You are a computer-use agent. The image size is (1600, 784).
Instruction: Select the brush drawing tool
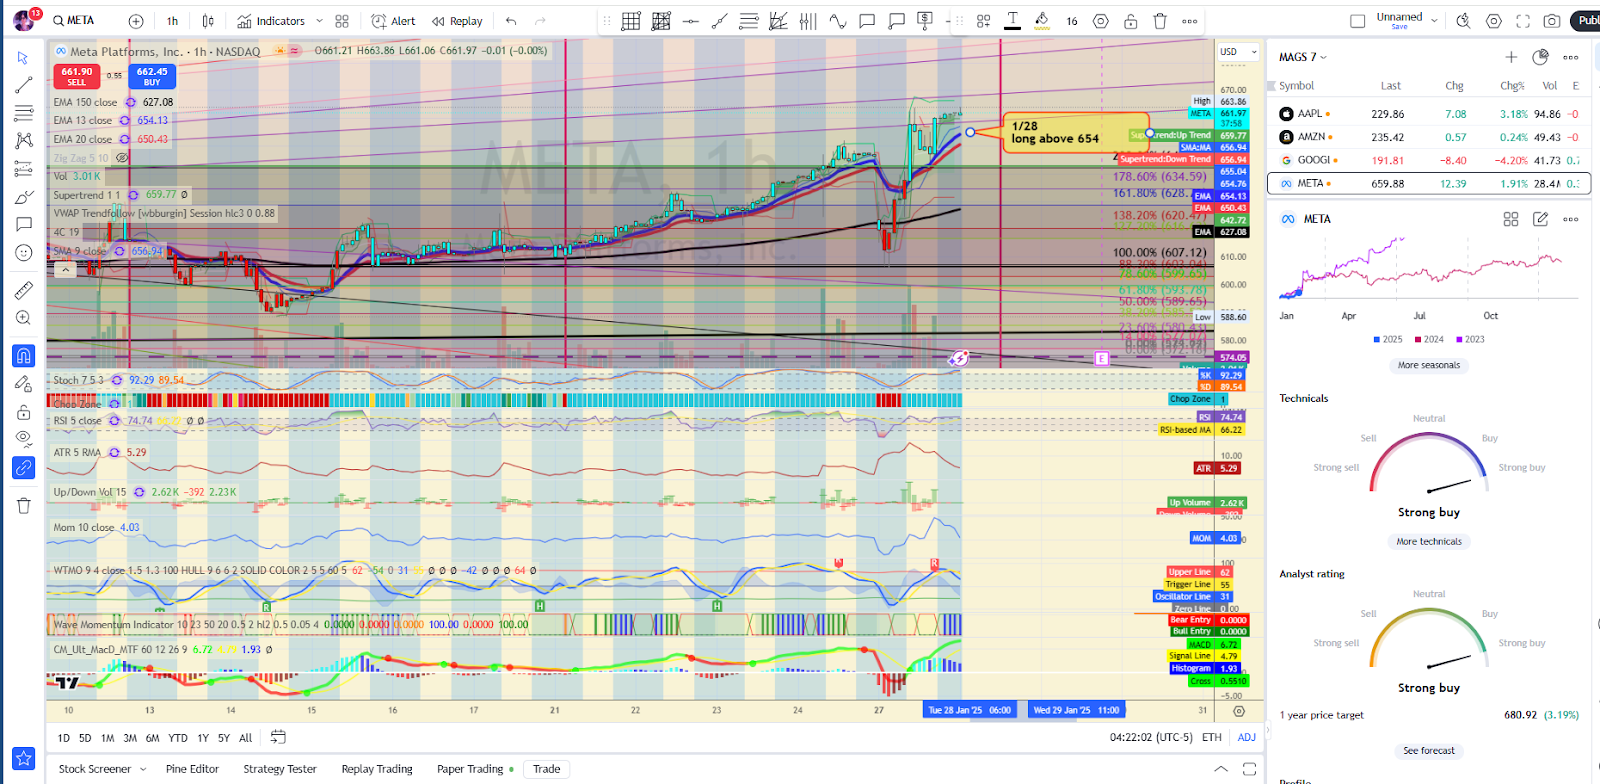[x=24, y=197]
